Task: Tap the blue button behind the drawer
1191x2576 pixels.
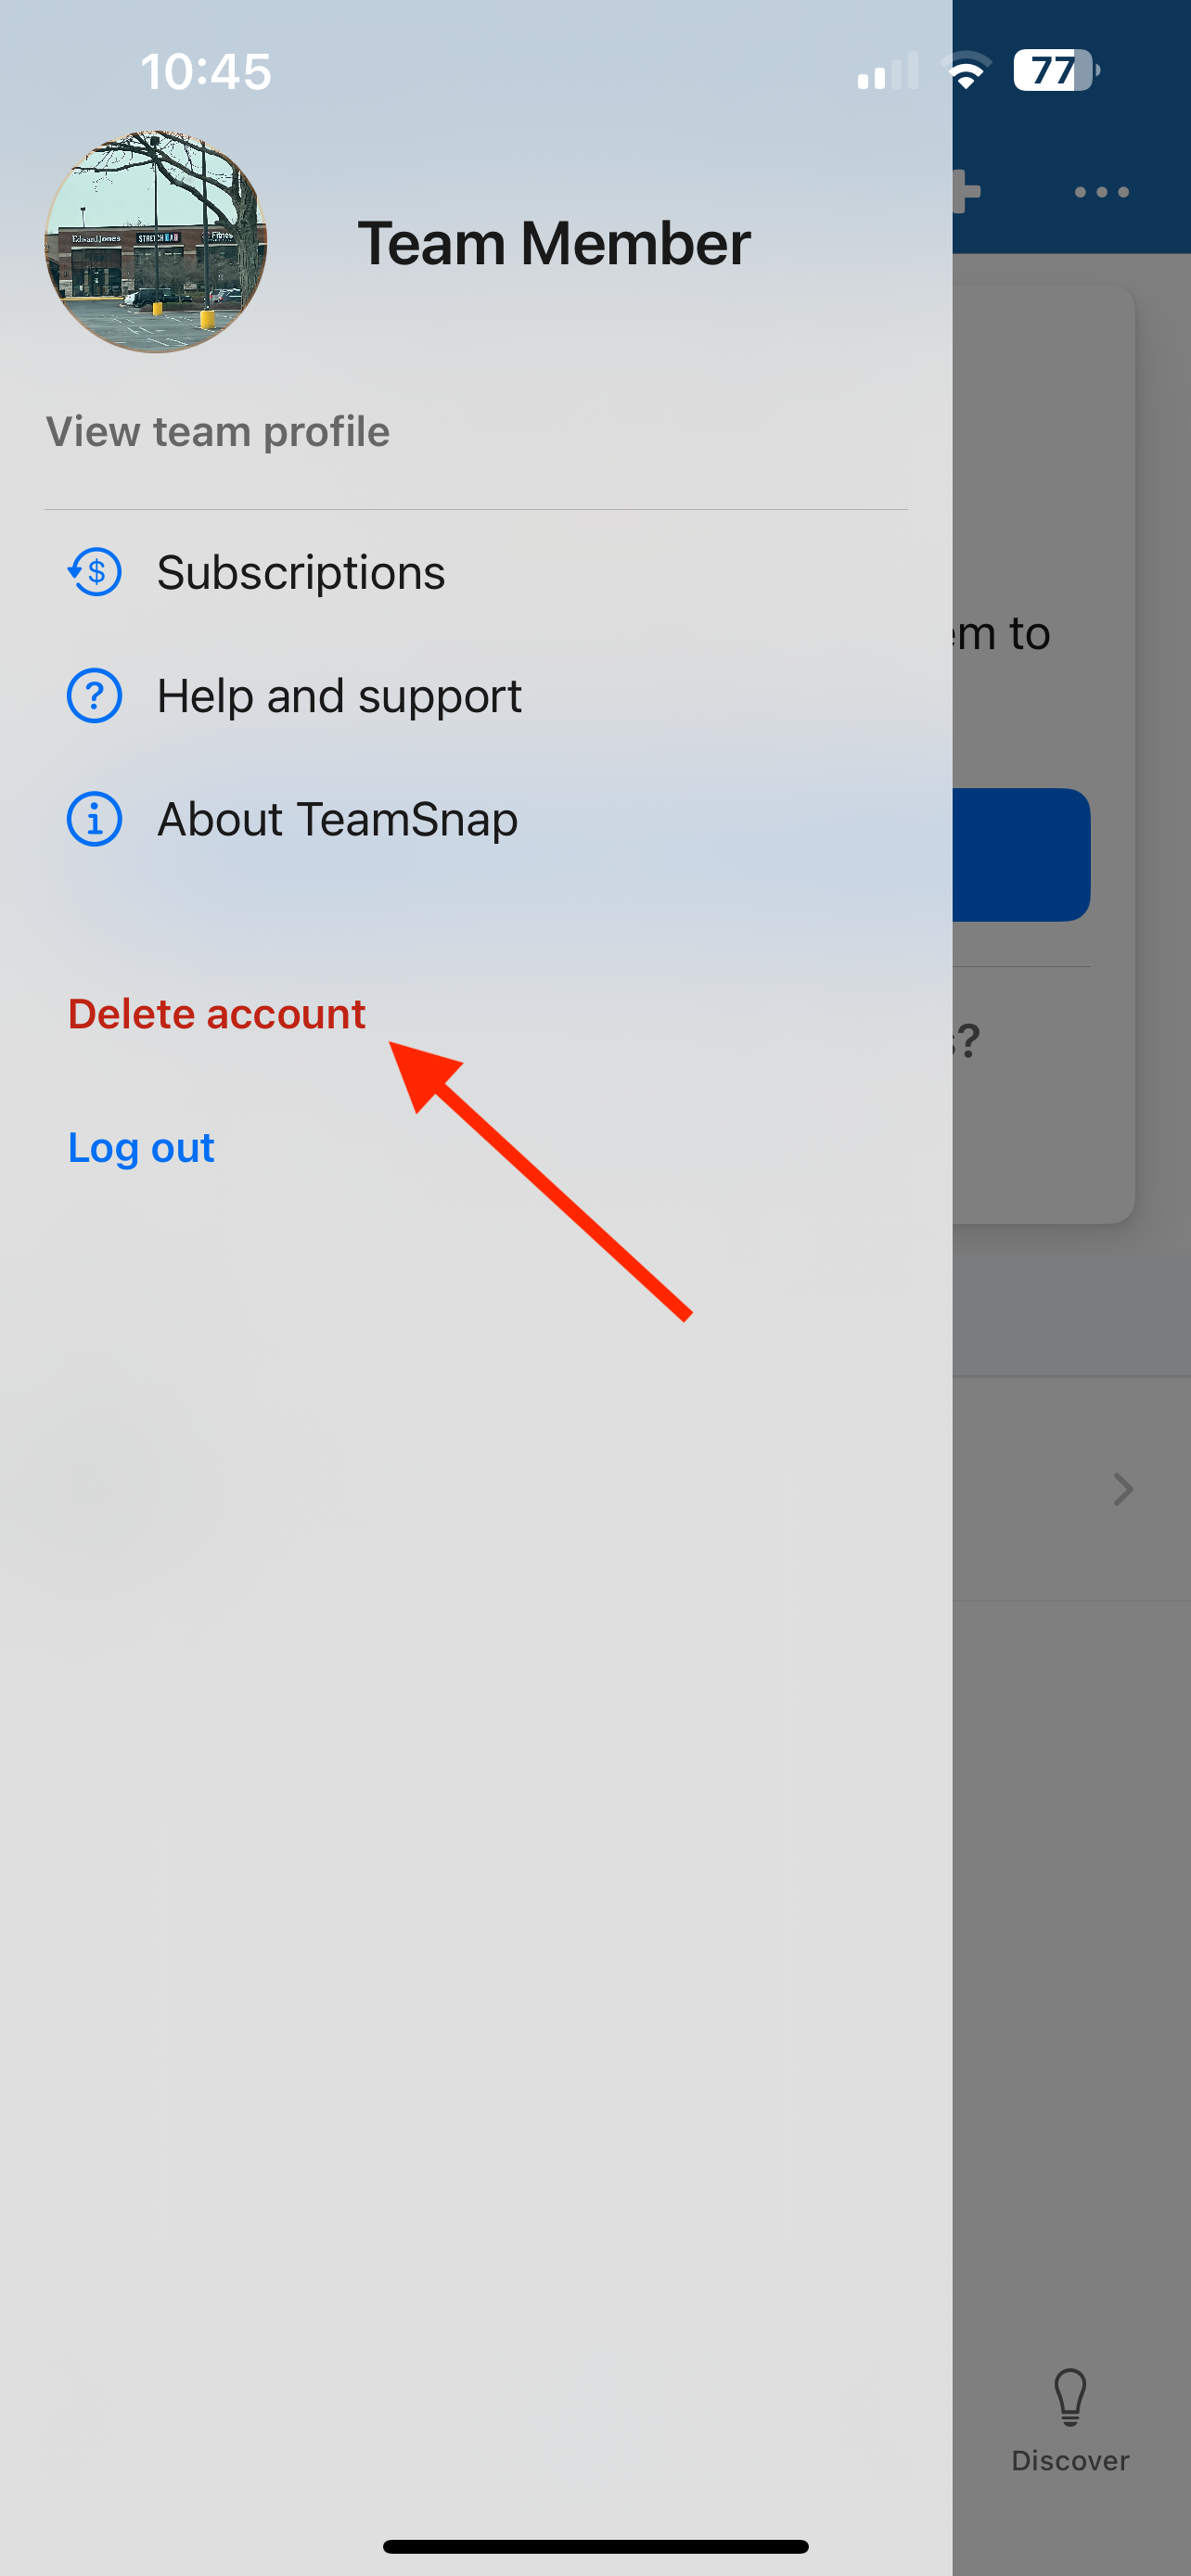Action: [1021, 855]
